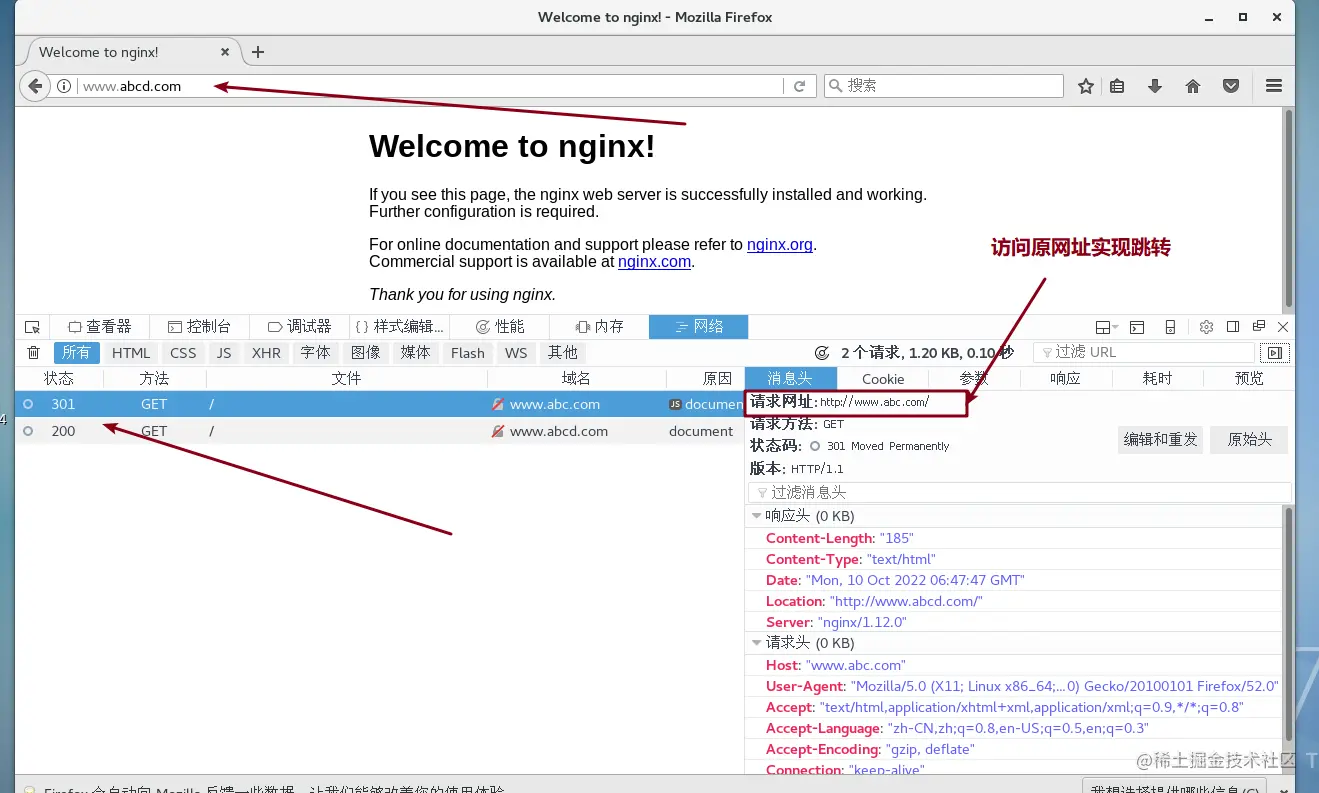This screenshot has height=793, width=1319.
Task: Select the 200 GET www.abcd.com request row
Action: tap(380, 431)
